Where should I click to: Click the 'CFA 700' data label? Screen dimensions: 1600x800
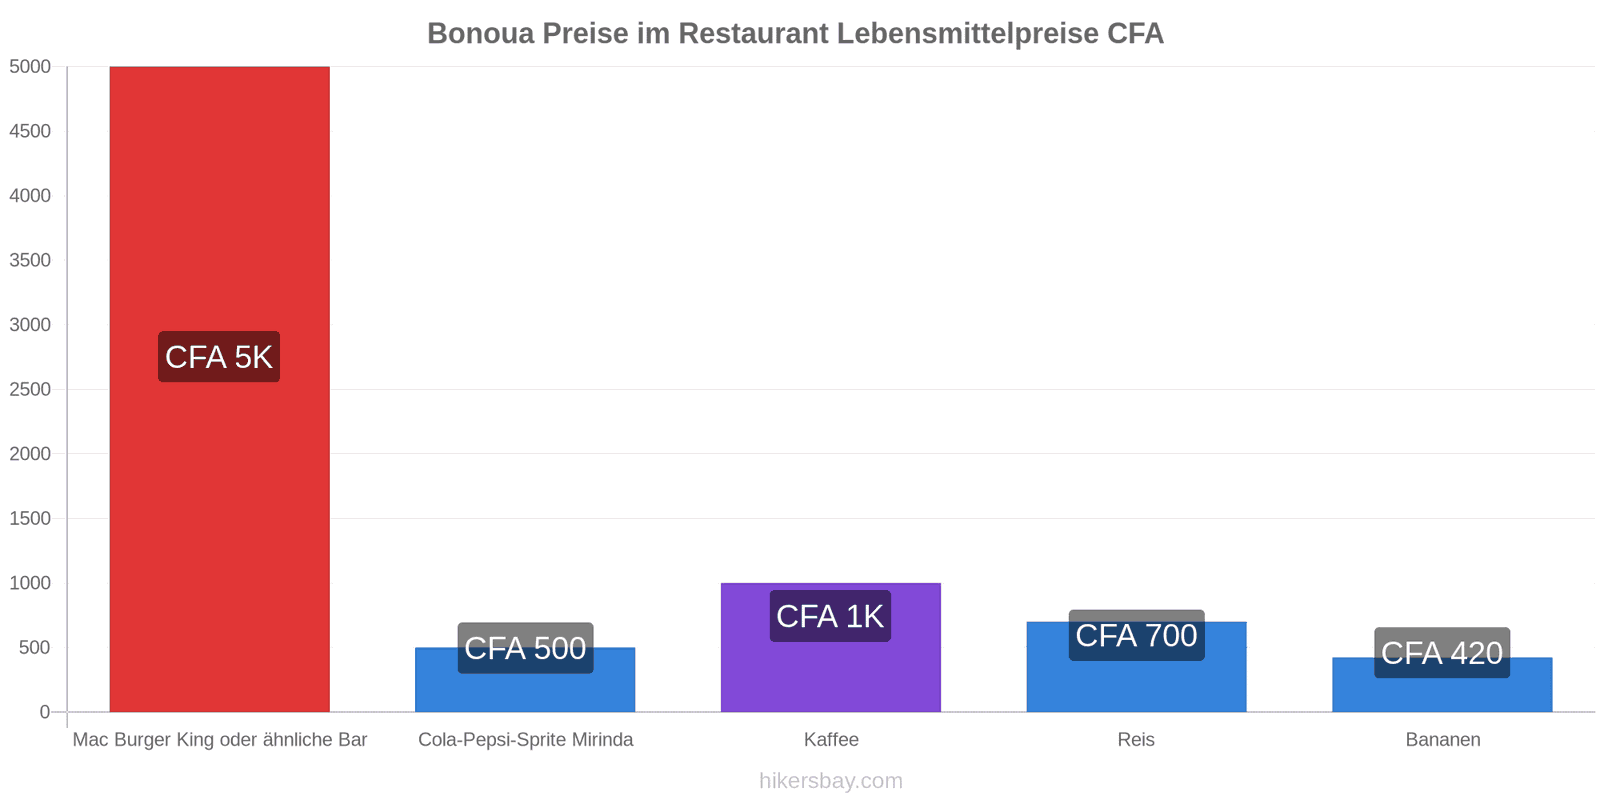(x=1136, y=635)
